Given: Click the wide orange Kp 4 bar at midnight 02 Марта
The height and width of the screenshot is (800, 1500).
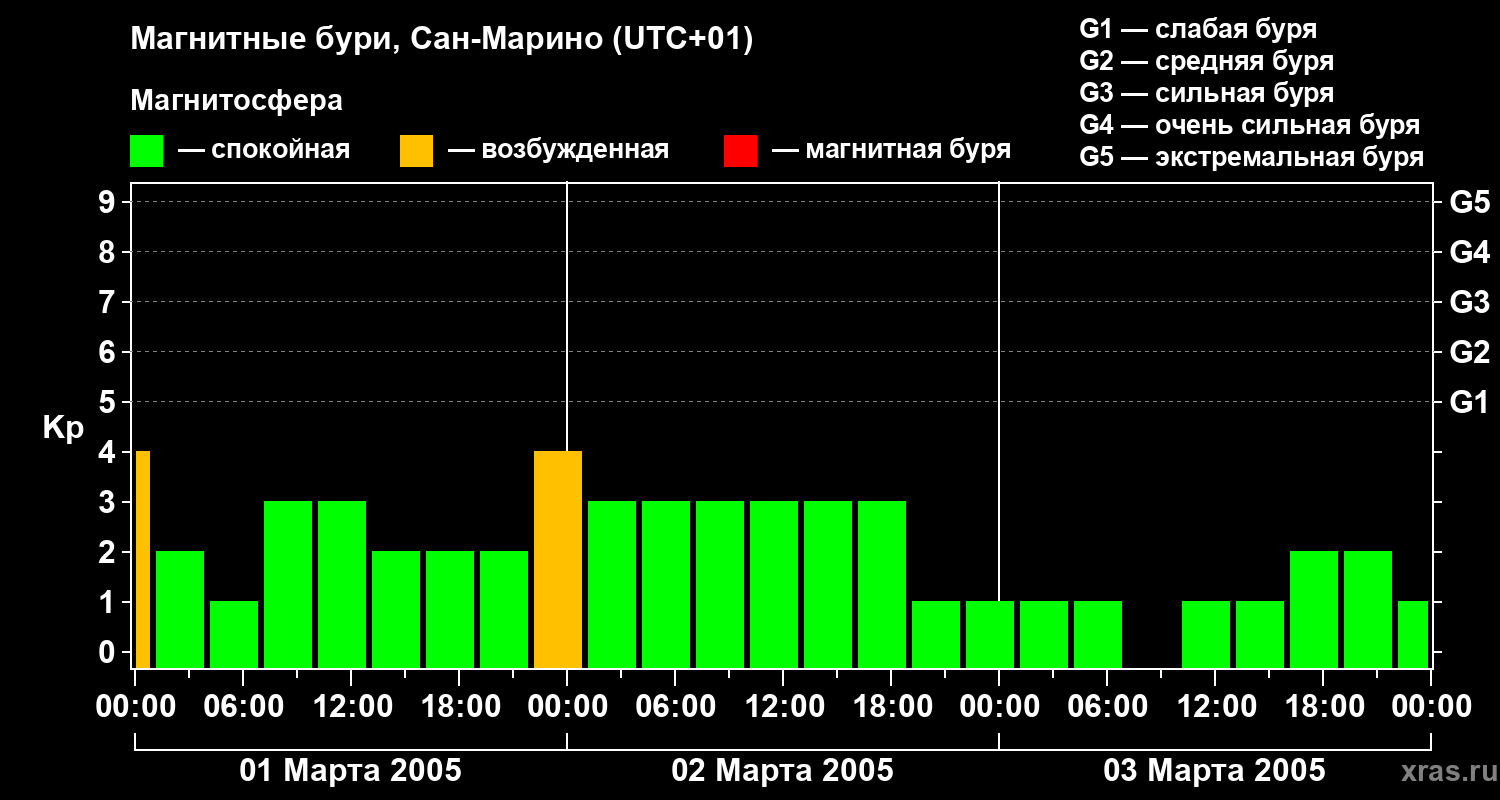Looking at the screenshot, I should [558, 560].
